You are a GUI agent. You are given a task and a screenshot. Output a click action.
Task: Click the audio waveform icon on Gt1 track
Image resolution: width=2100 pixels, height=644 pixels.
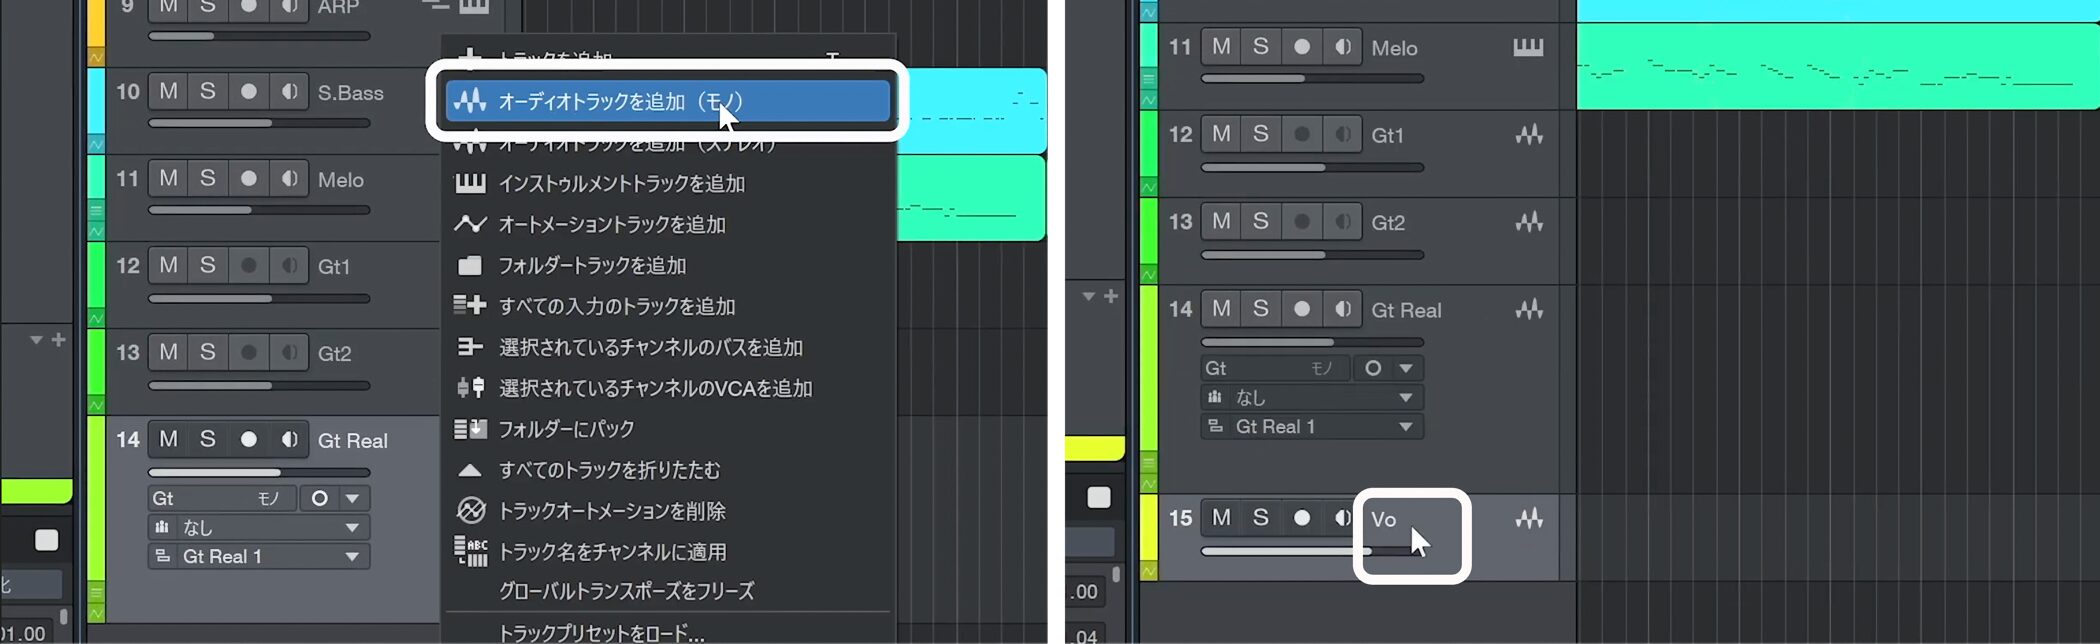click(1528, 134)
